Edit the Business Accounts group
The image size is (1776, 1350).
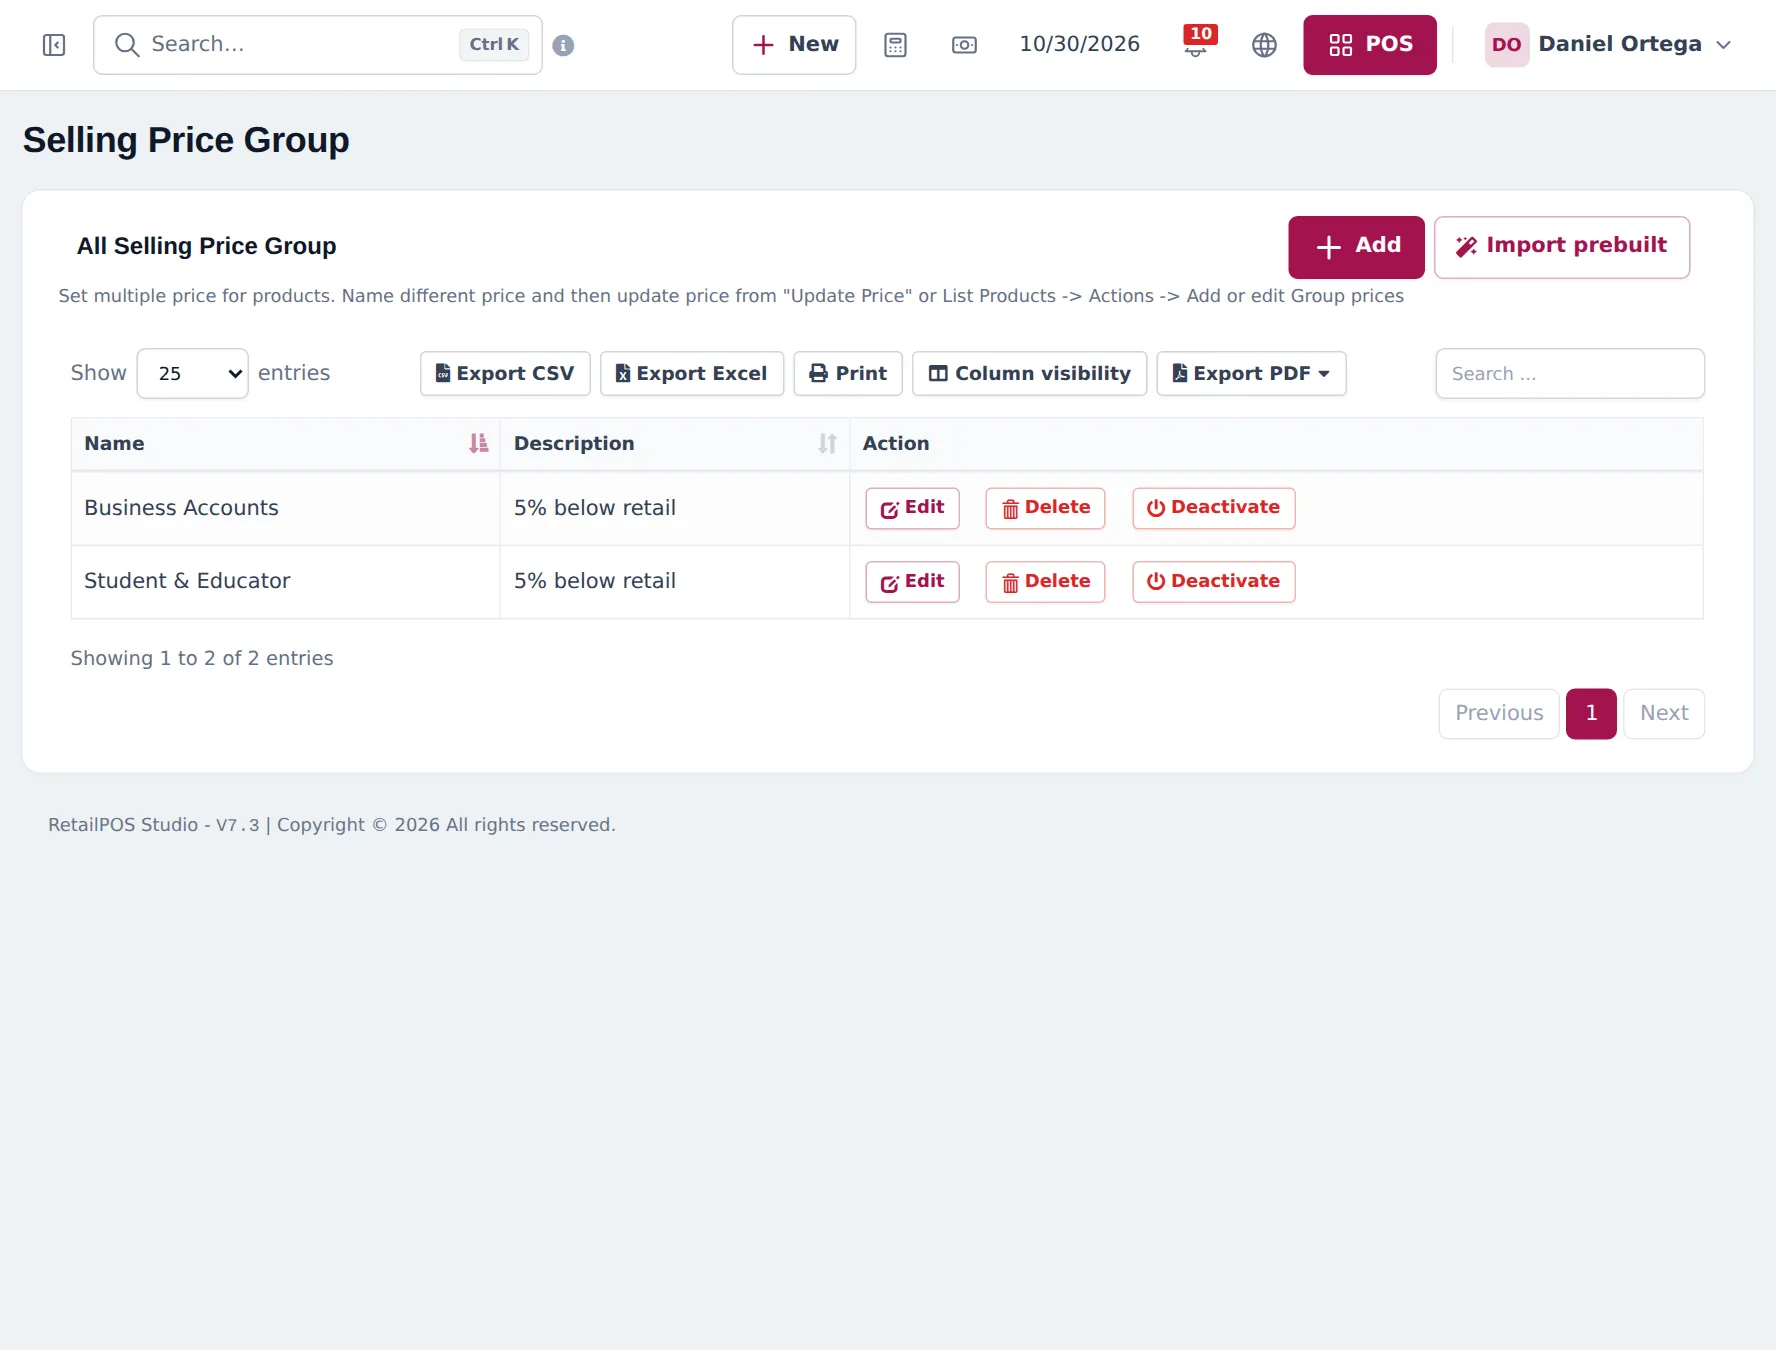pos(912,508)
